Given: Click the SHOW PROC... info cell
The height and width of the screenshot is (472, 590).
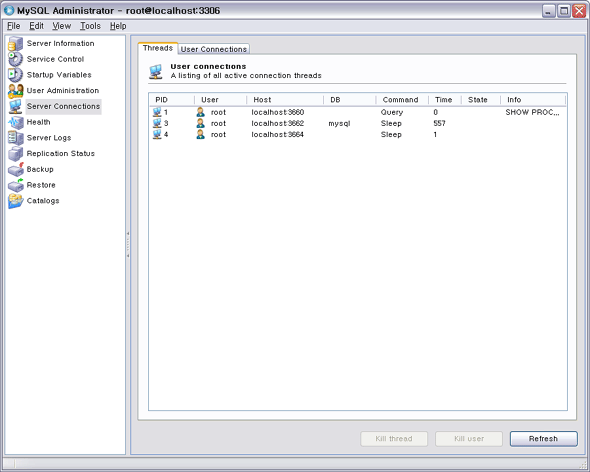Looking at the screenshot, I should point(532,112).
